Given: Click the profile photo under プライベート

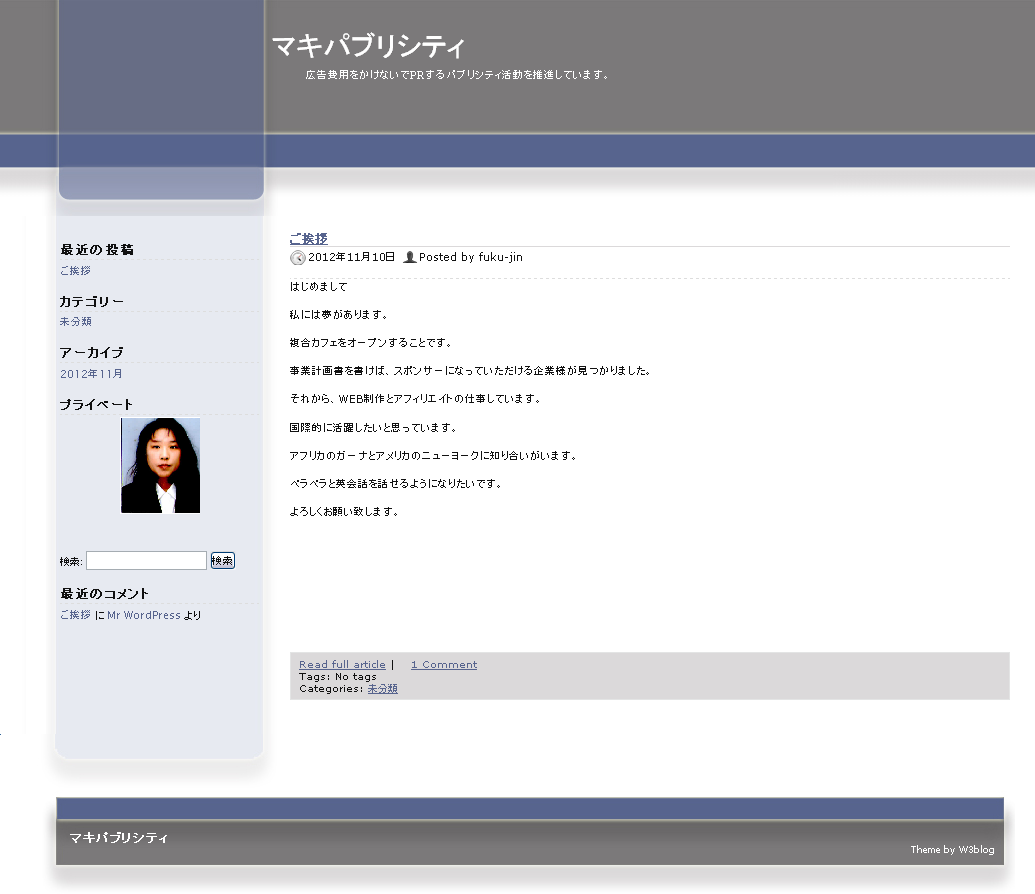Looking at the screenshot, I should 160,465.
